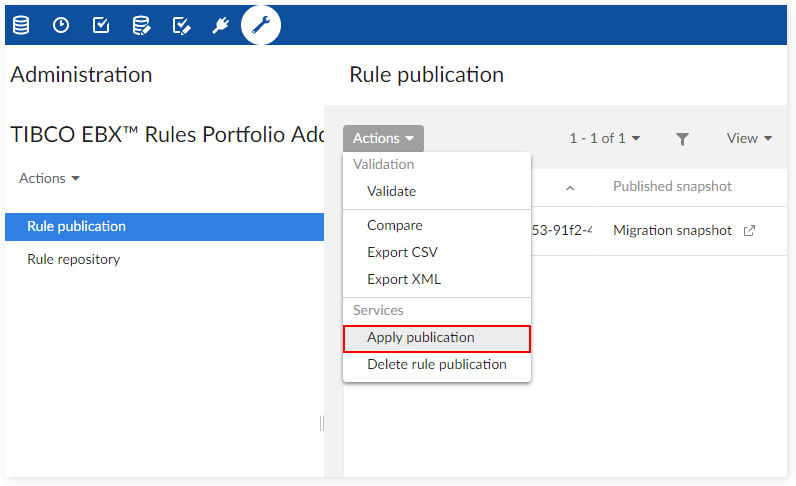Choose Compare from the Actions menu
This screenshot has height=486, width=796.
coord(437,225)
